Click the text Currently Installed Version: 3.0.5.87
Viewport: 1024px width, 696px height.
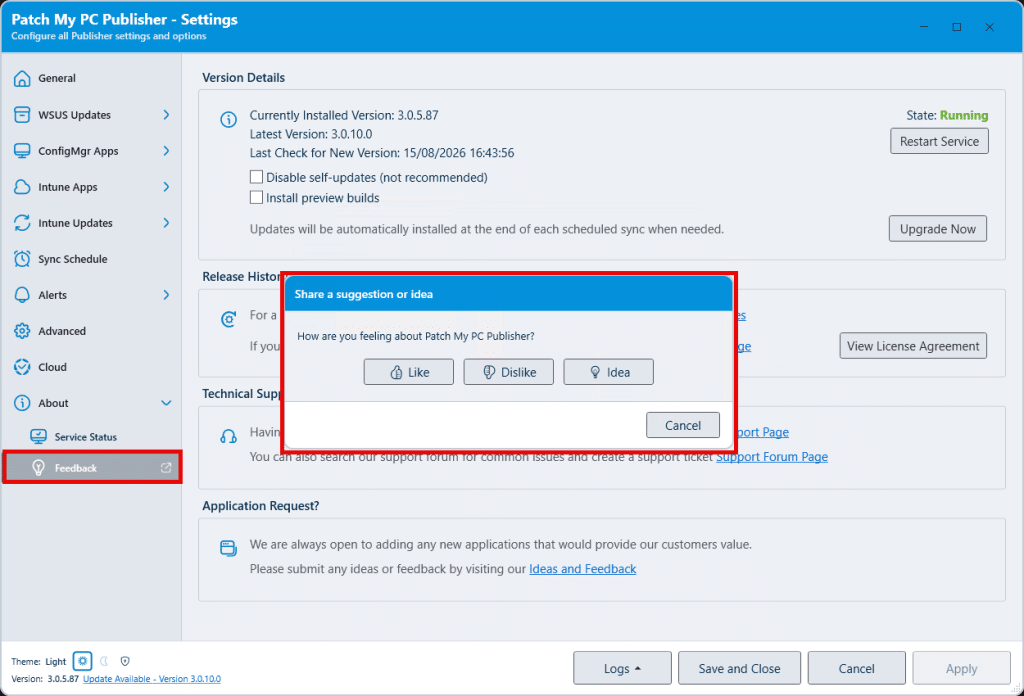coord(344,115)
